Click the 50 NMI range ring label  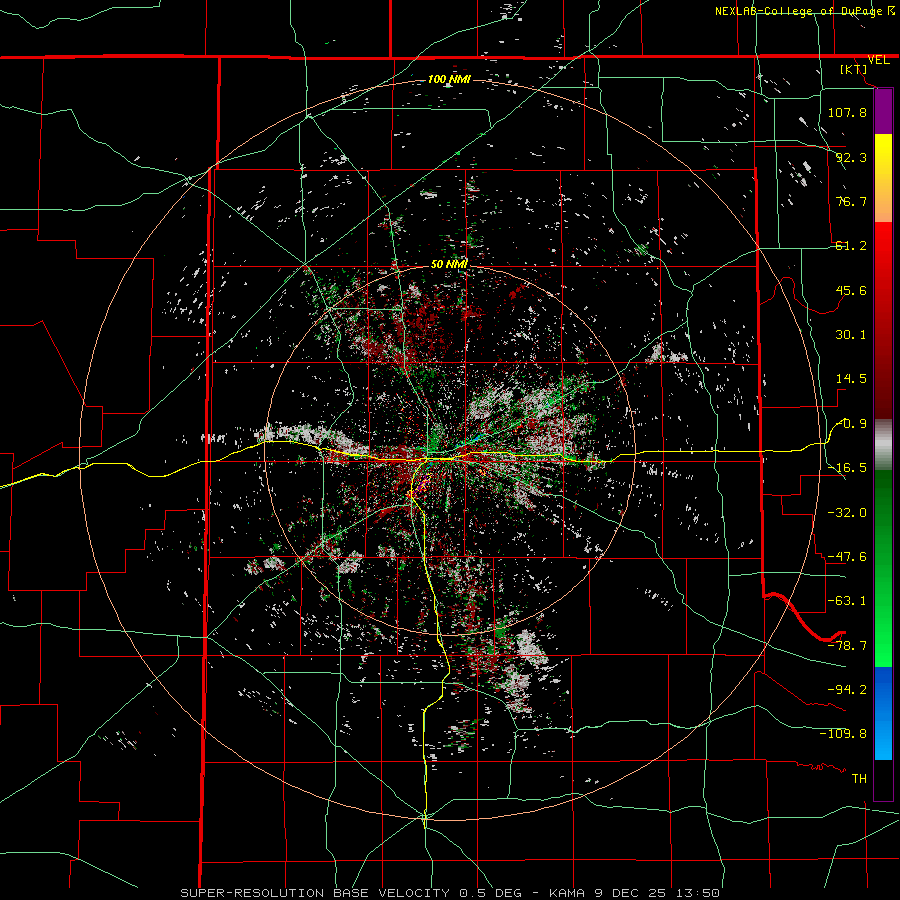point(449,264)
